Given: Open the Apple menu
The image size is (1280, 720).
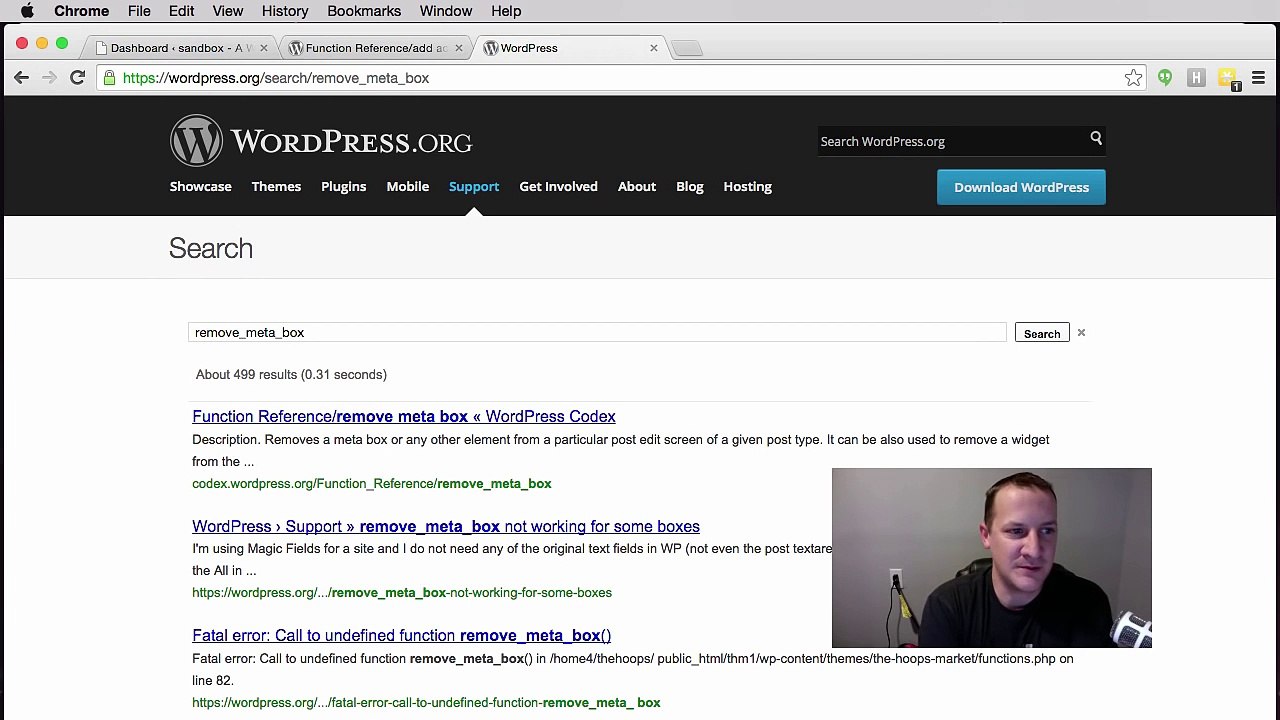Looking at the screenshot, I should (x=27, y=11).
